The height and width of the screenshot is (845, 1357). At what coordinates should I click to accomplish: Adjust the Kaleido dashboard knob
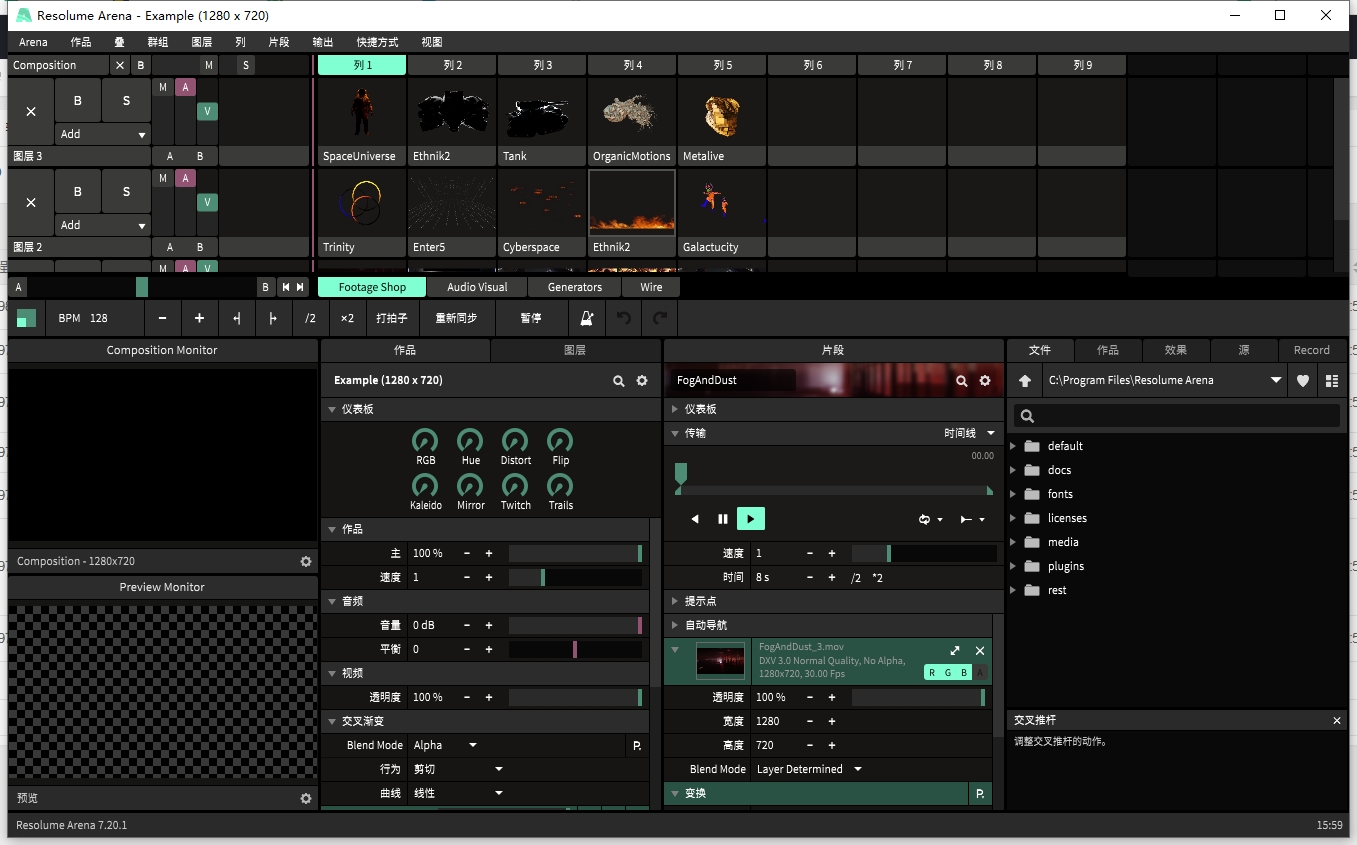[x=426, y=485]
